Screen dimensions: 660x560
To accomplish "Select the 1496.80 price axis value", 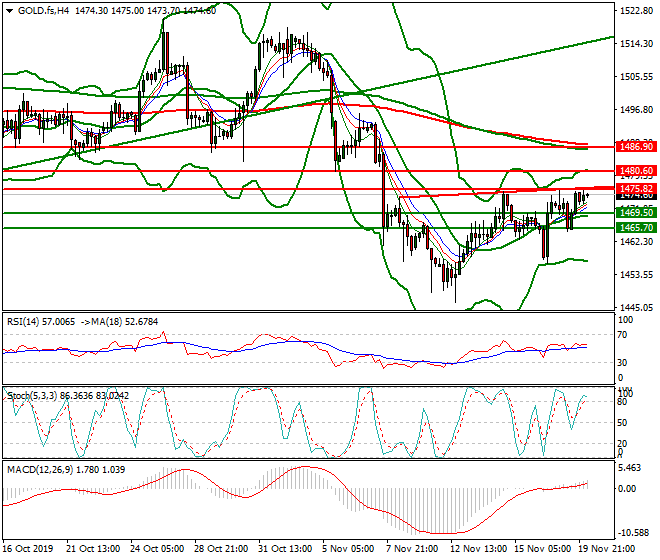I will pos(636,109).
